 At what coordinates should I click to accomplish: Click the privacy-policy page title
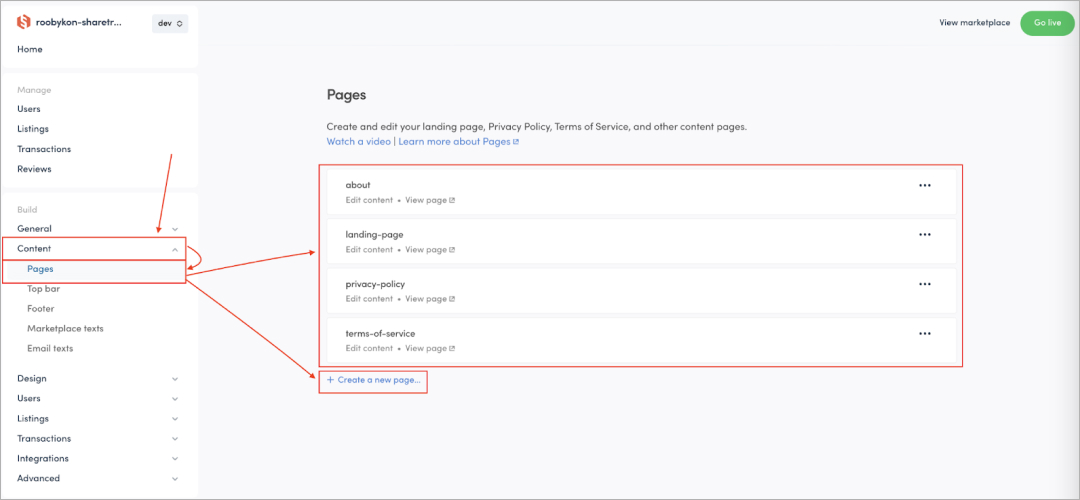375,284
